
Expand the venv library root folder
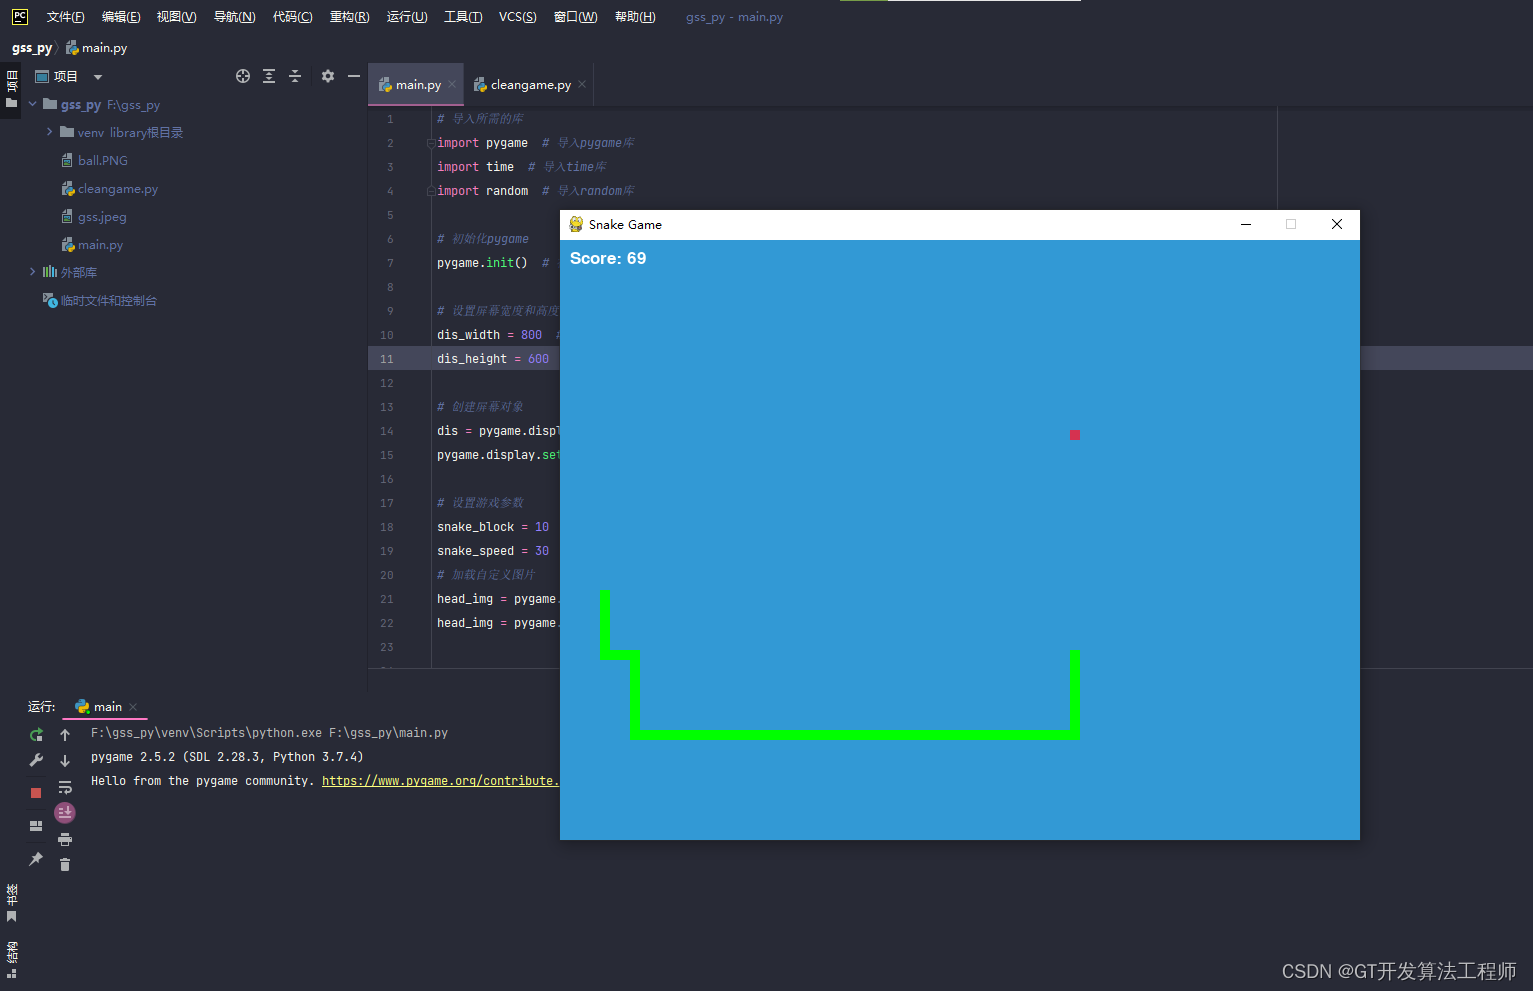tap(49, 131)
